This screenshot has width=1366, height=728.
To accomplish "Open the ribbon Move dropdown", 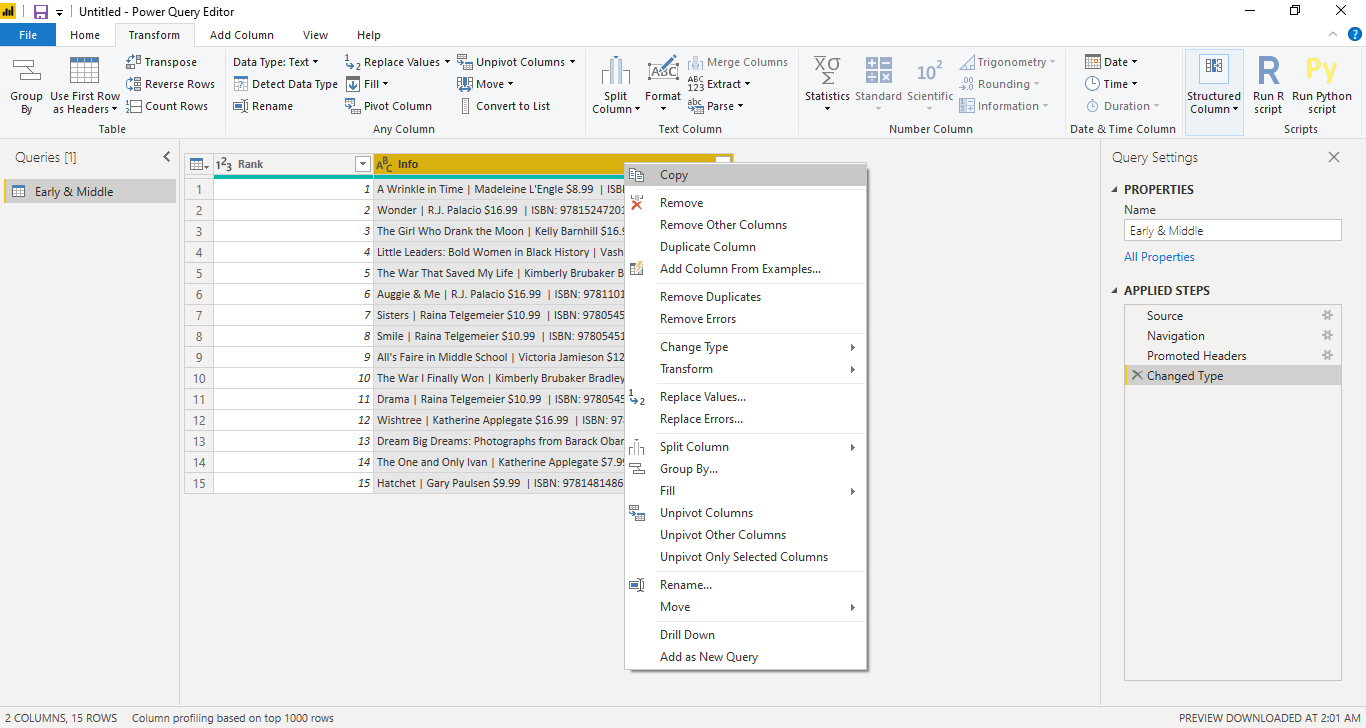I will point(485,84).
